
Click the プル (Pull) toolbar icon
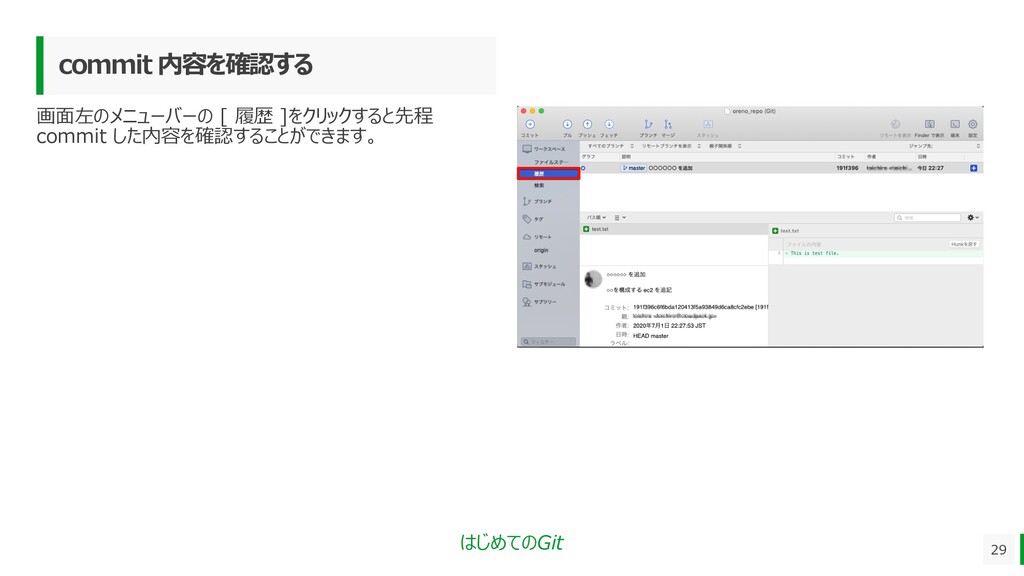click(x=567, y=125)
